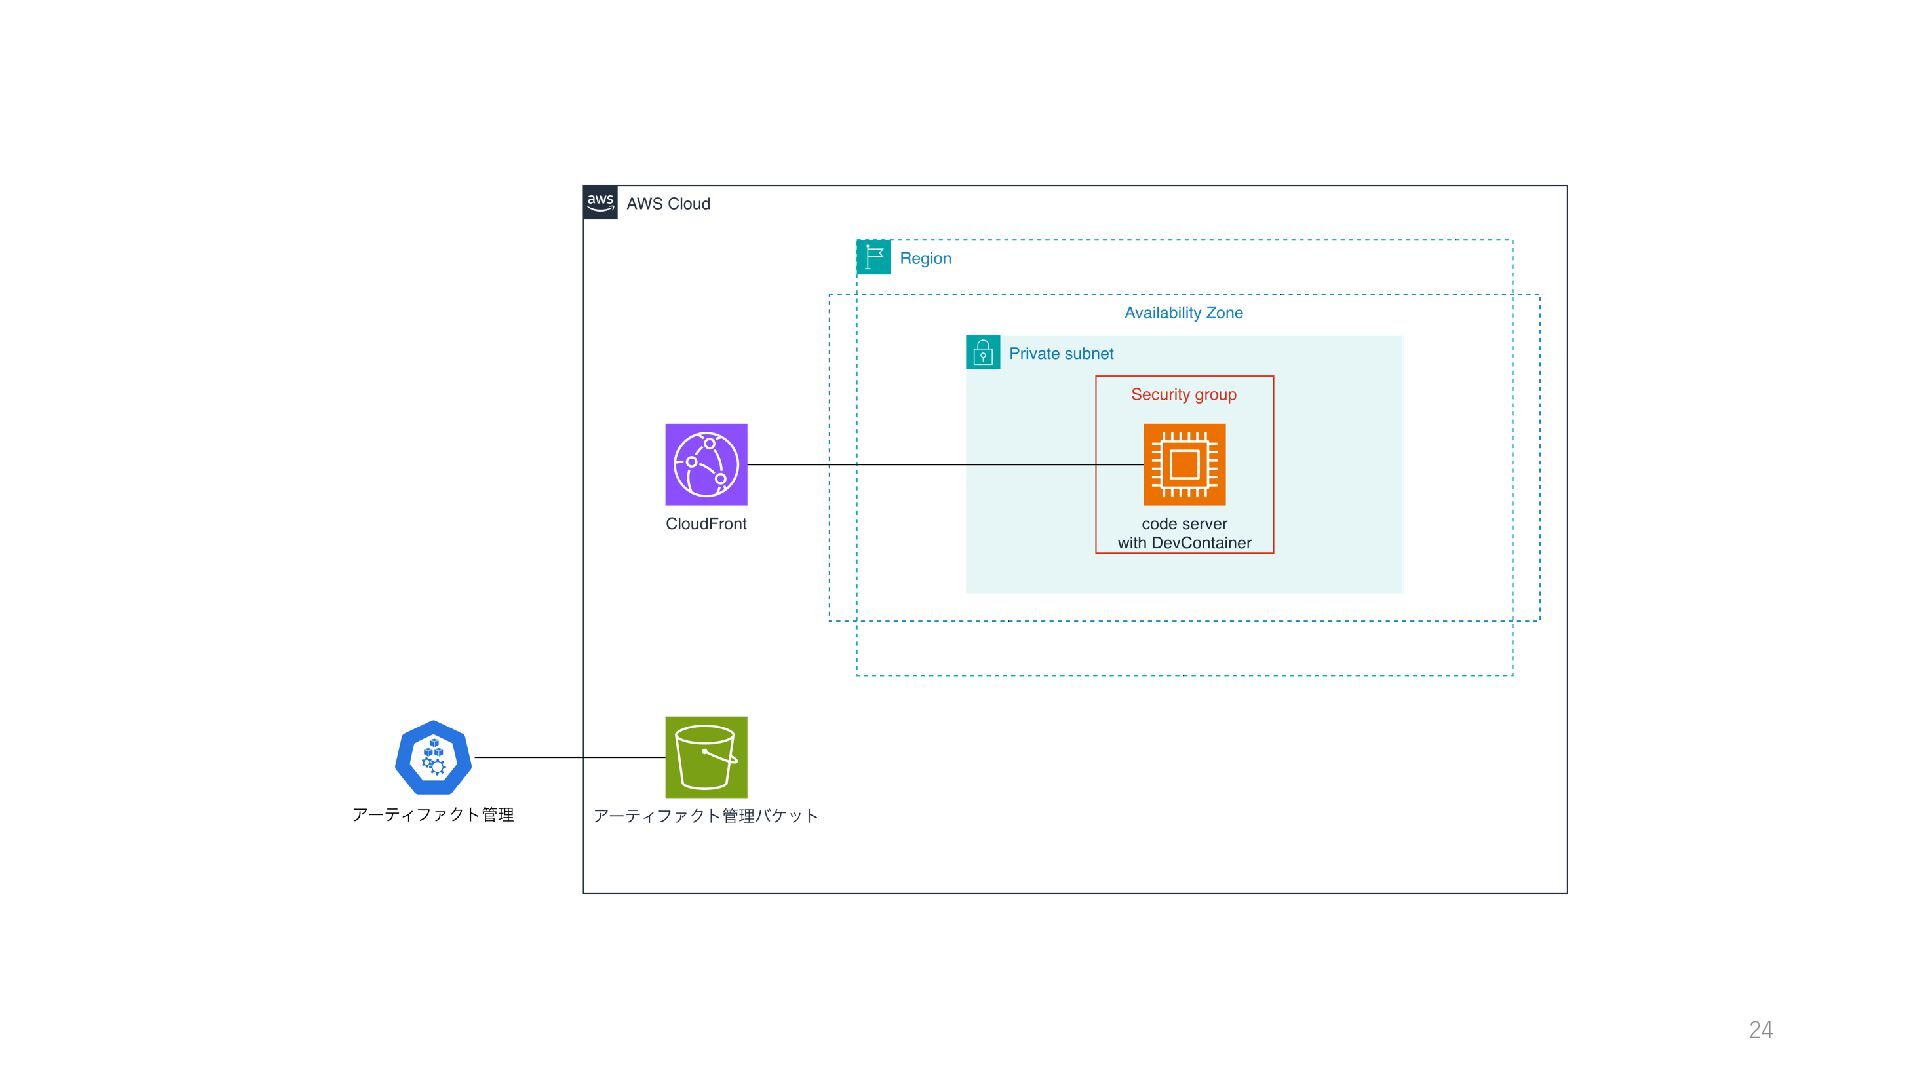Screen dimensions: 1920x1080
Task: Click the Security group title
Action: pos(1183,395)
